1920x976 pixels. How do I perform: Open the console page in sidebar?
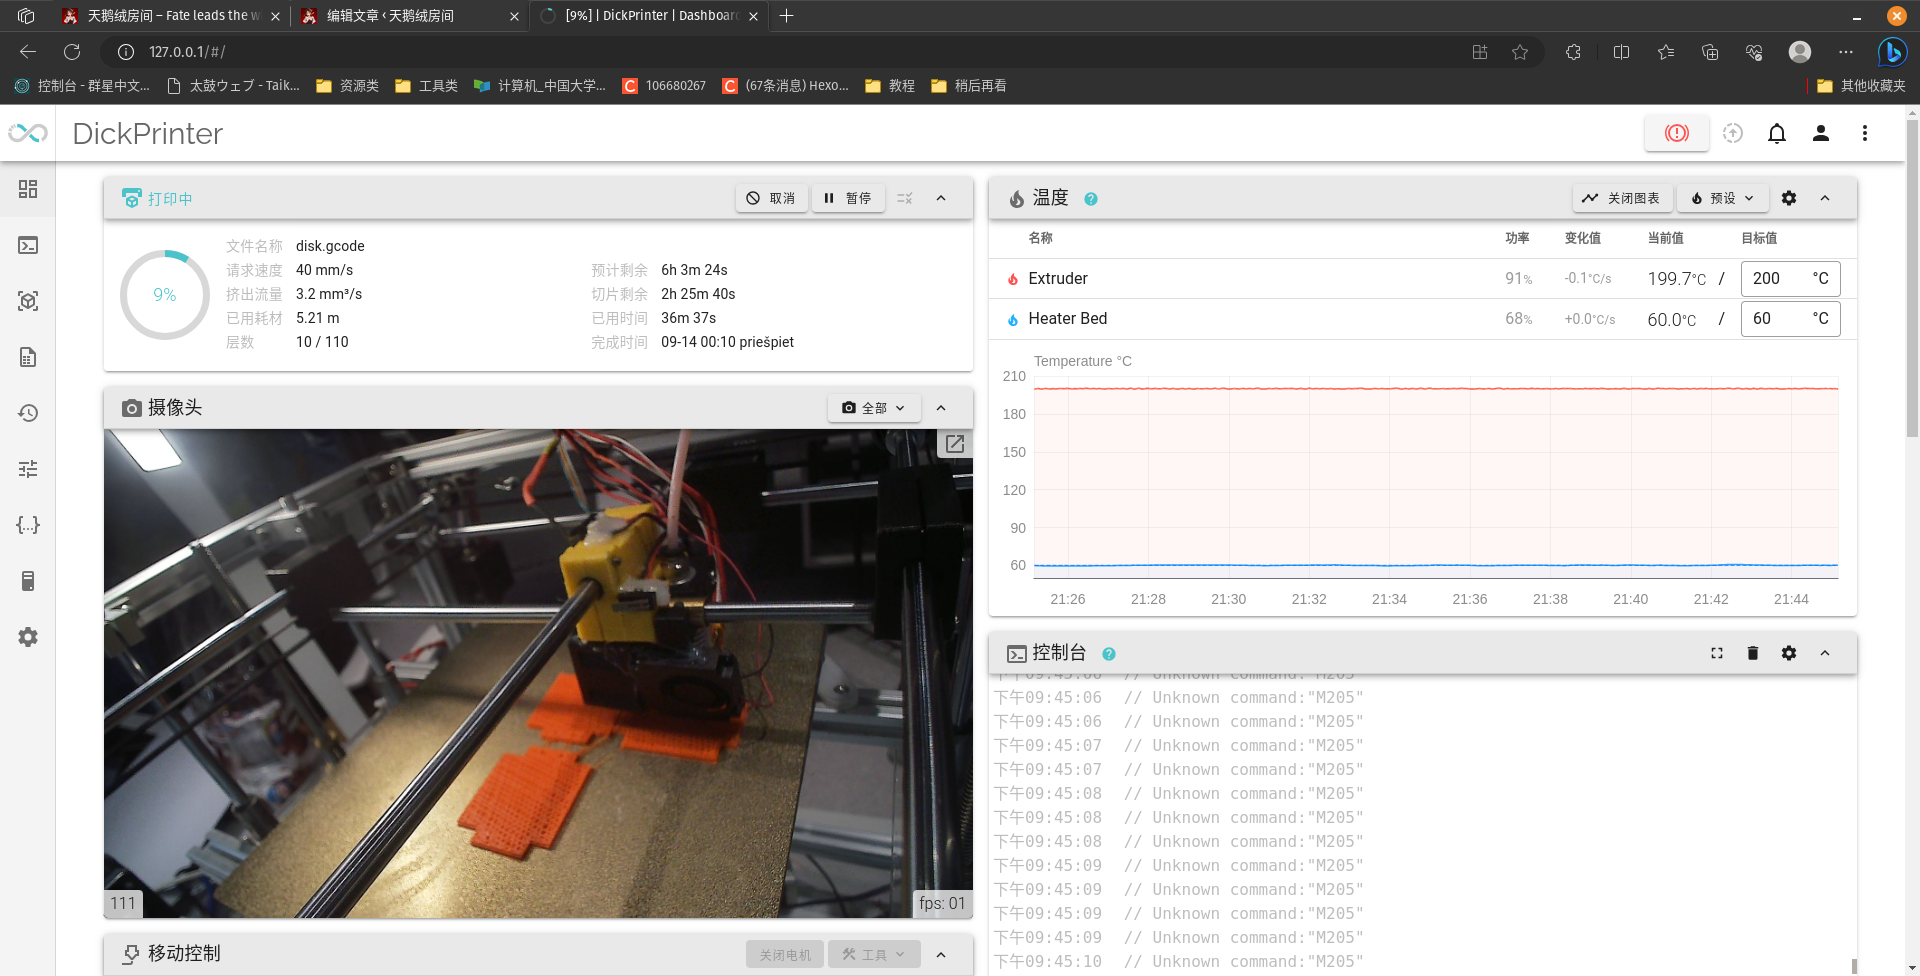pos(28,245)
